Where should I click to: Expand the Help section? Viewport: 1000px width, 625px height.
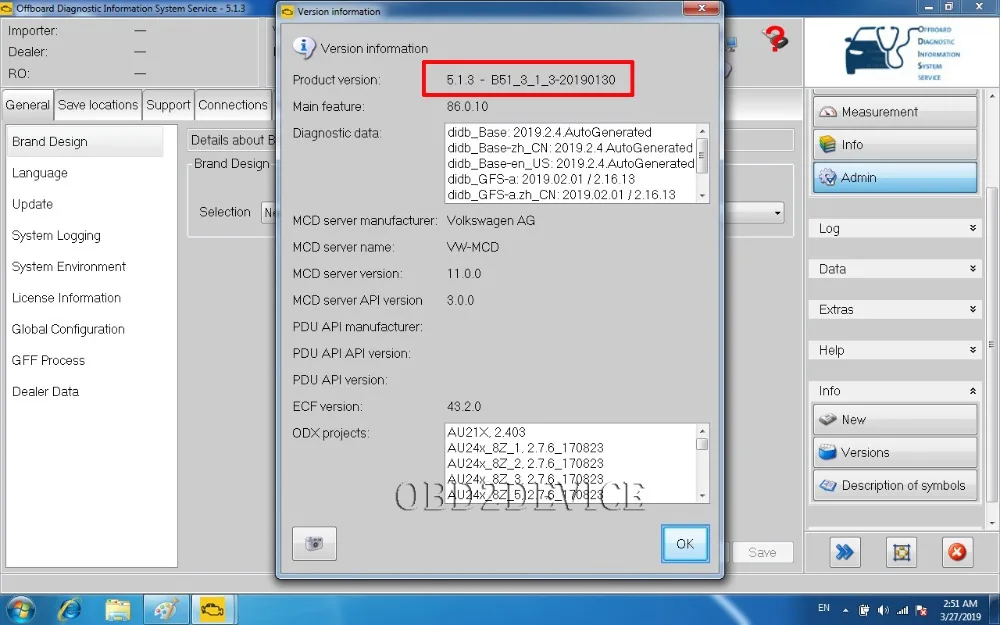(x=895, y=350)
